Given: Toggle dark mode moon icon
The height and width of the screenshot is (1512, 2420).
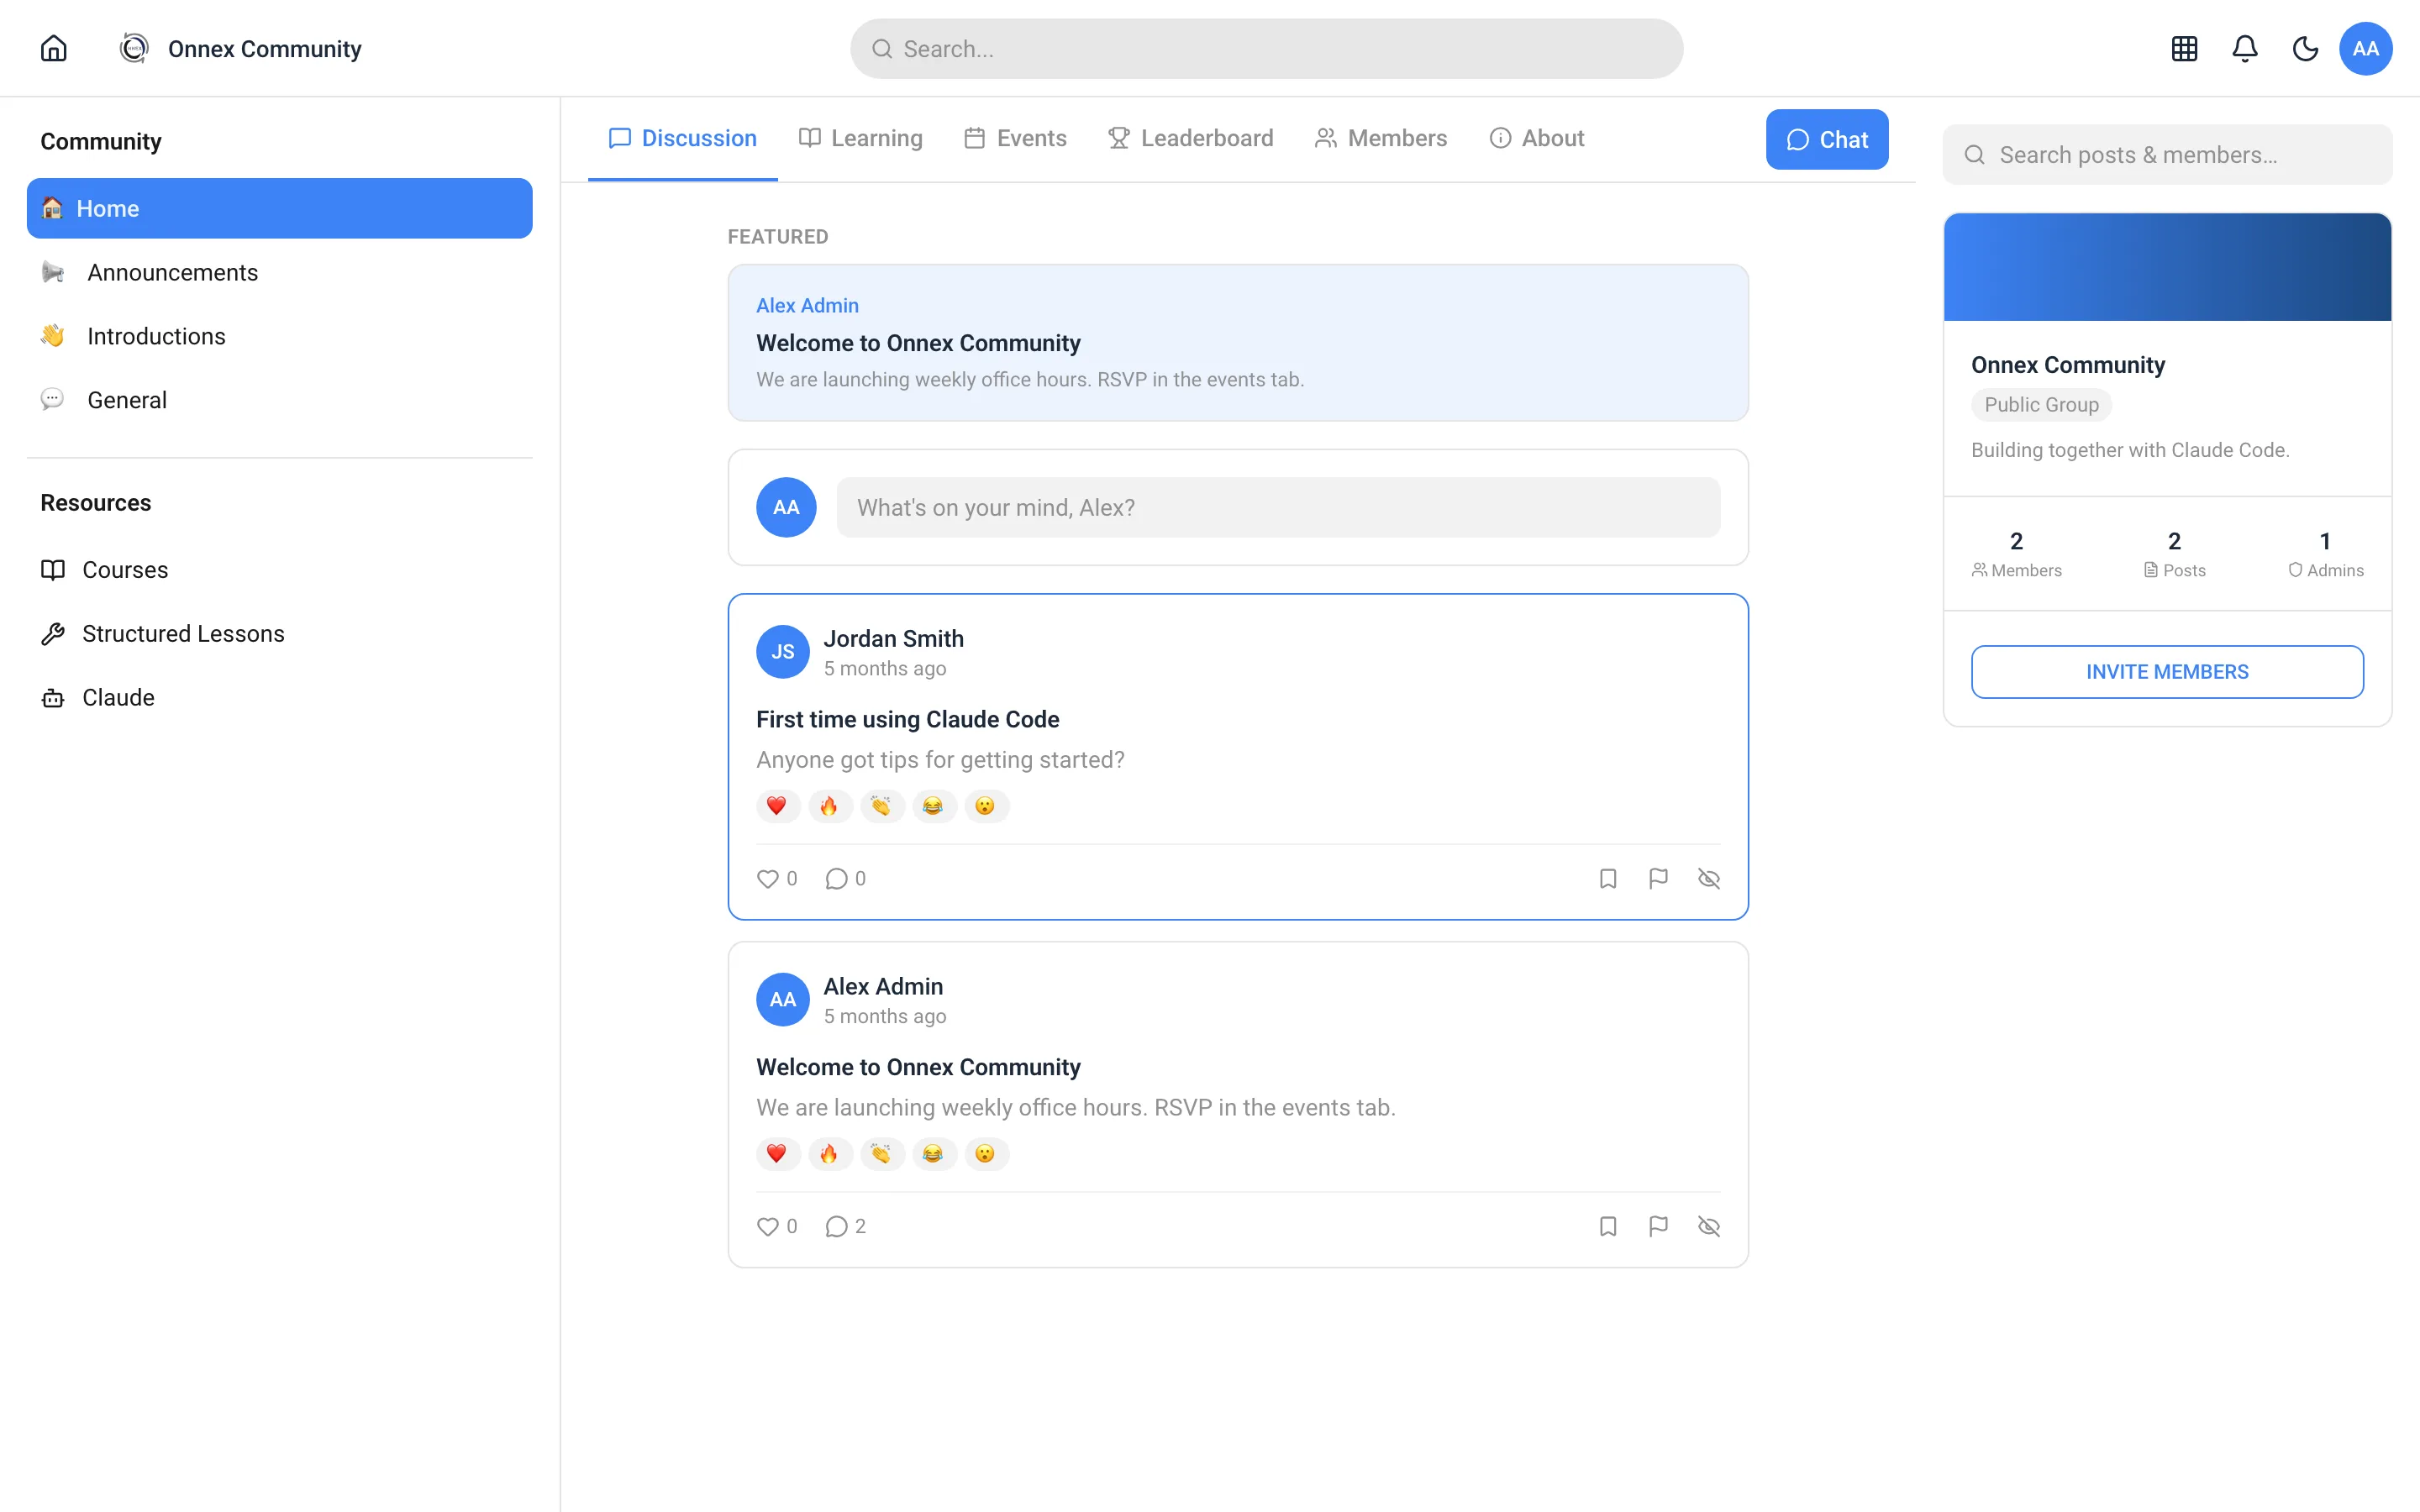Looking at the screenshot, I should pyautogui.click(x=2305, y=49).
